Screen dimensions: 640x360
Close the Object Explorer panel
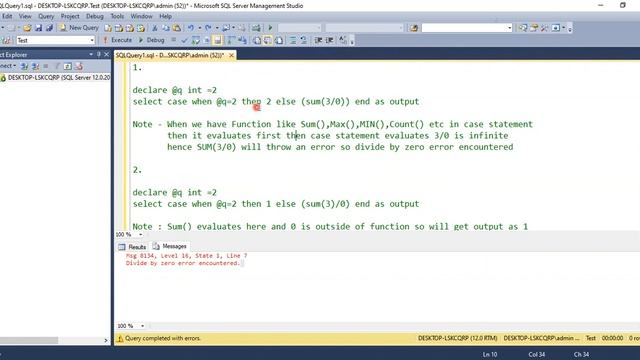coord(107,54)
